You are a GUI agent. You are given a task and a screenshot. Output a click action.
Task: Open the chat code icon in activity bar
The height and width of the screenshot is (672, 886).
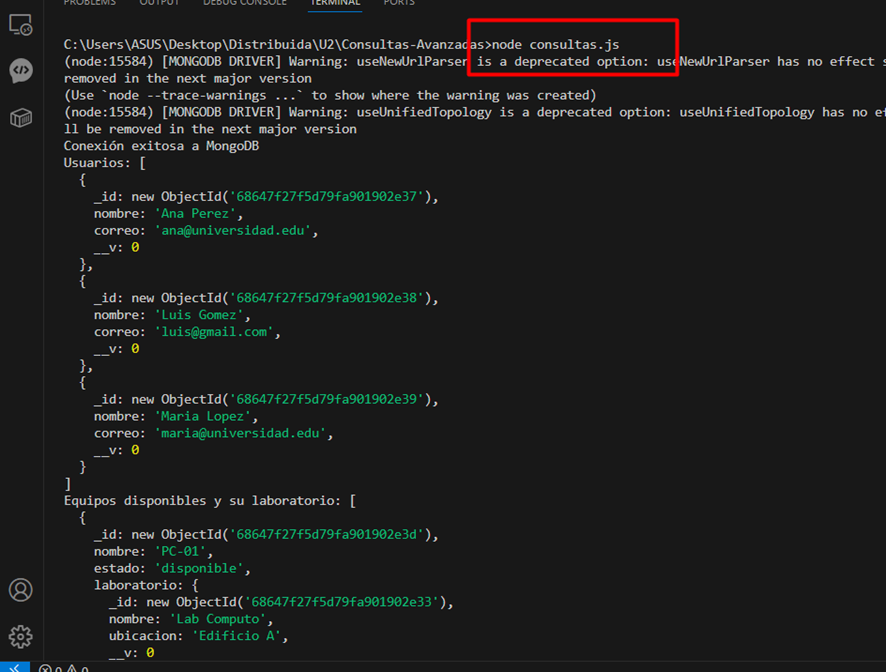coord(21,71)
